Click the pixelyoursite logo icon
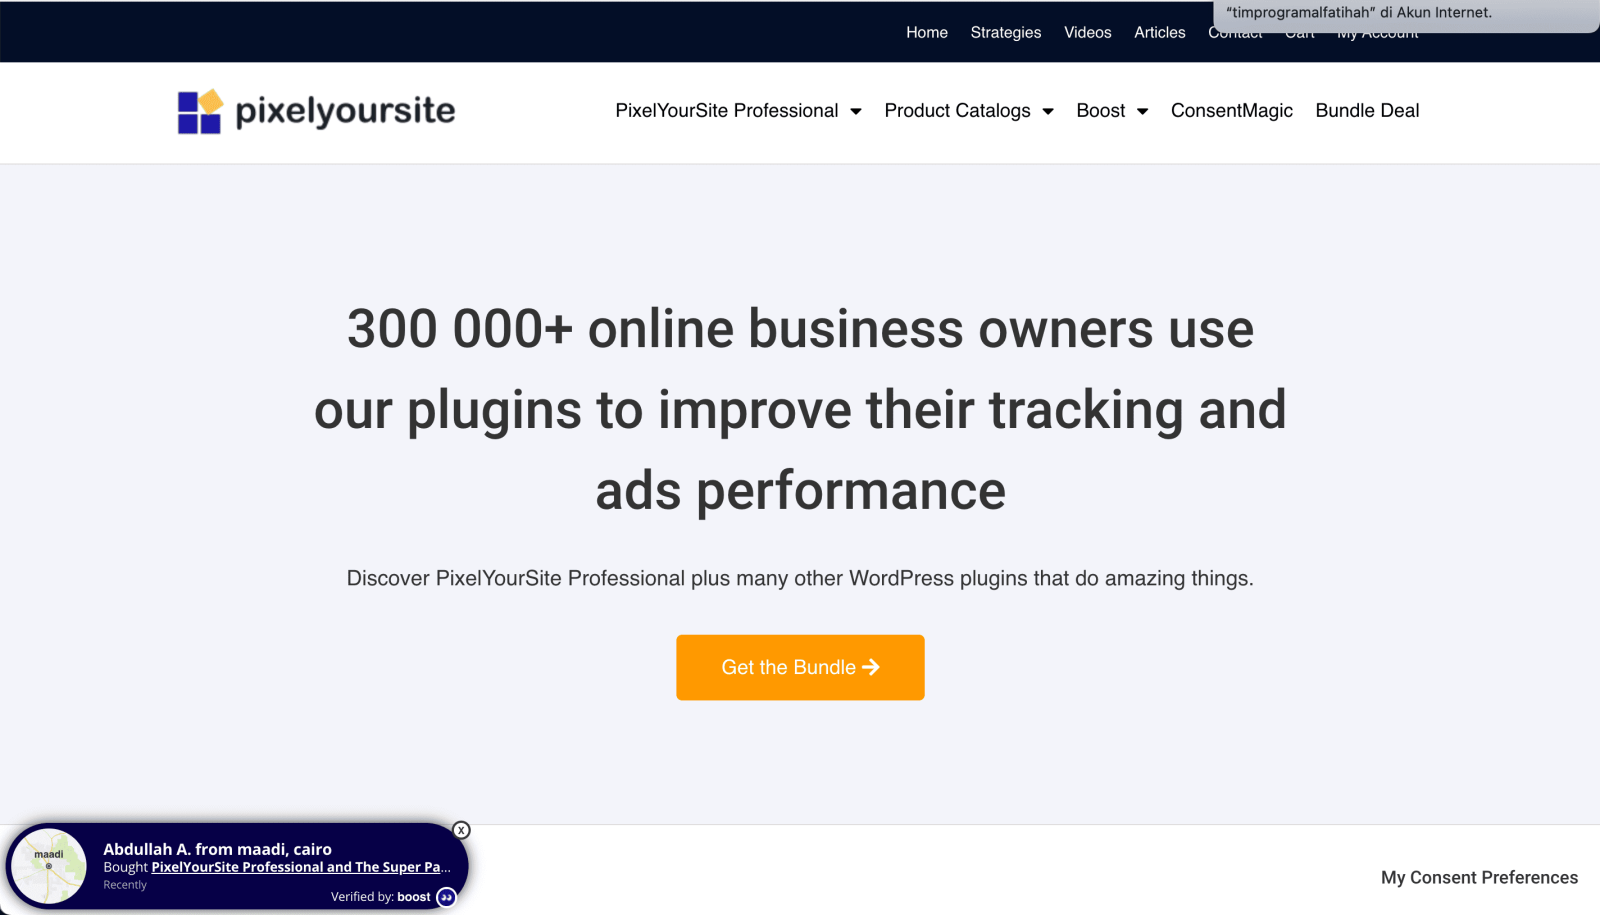1600x915 pixels. [x=200, y=111]
